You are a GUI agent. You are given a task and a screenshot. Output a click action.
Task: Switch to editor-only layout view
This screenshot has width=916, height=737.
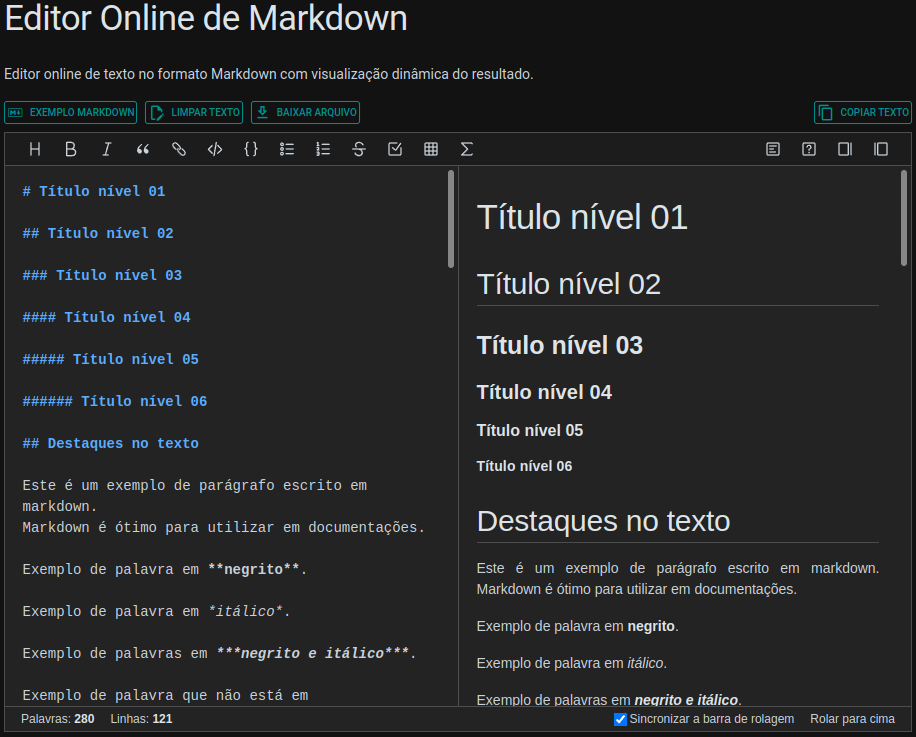pos(844,148)
